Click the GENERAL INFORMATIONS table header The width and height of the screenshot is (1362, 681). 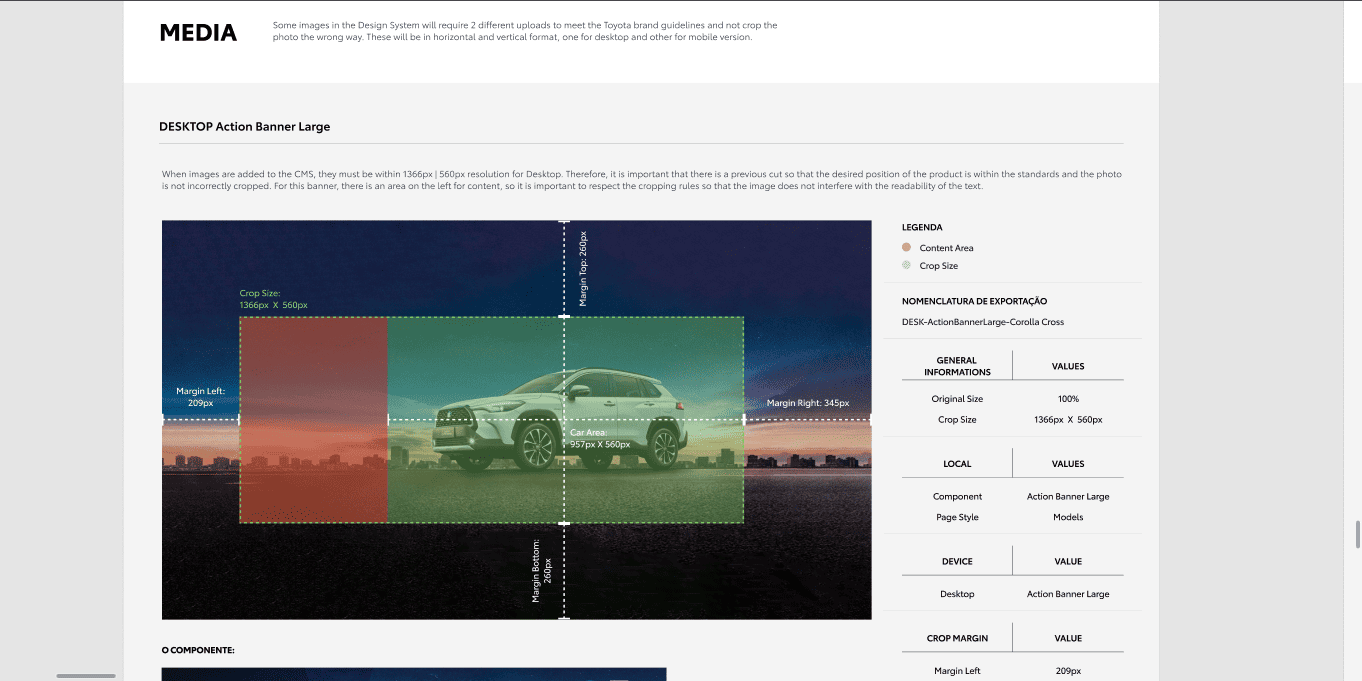[956, 366]
